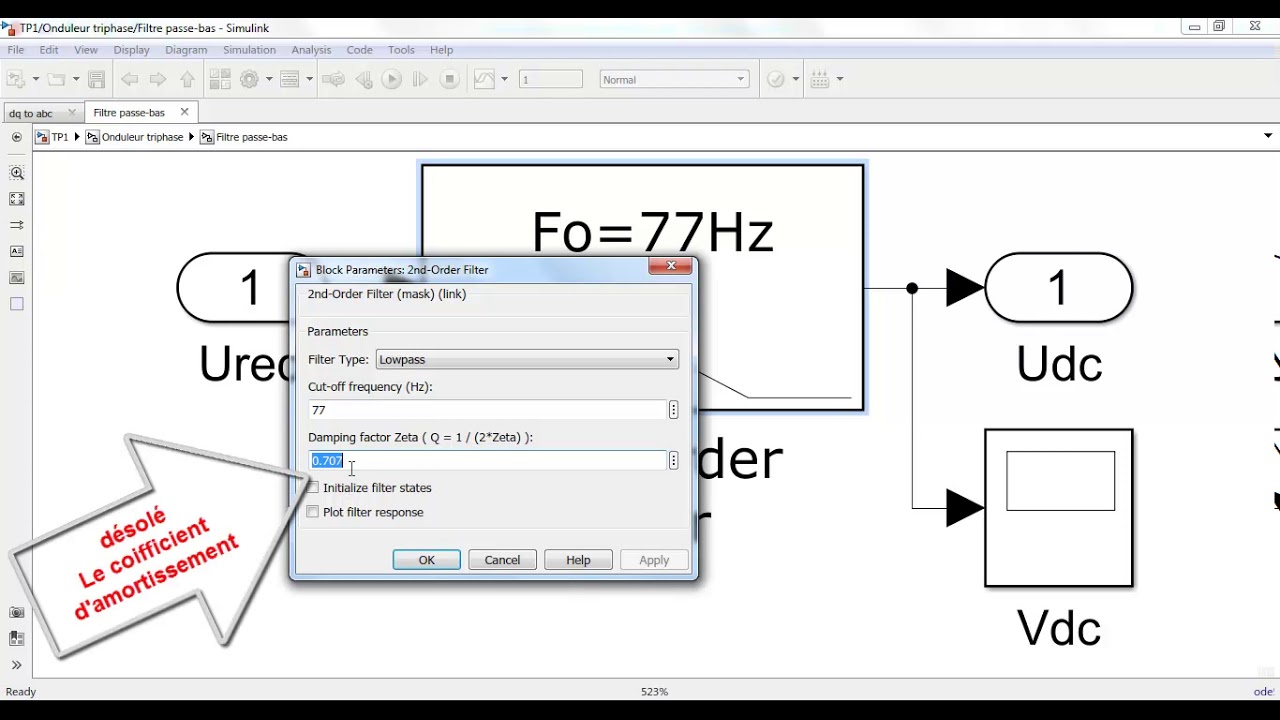Screen dimensions: 1280x720
Task: Open the Open-file dropdown arrow
Action: pyautogui.click(x=75, y=79)
